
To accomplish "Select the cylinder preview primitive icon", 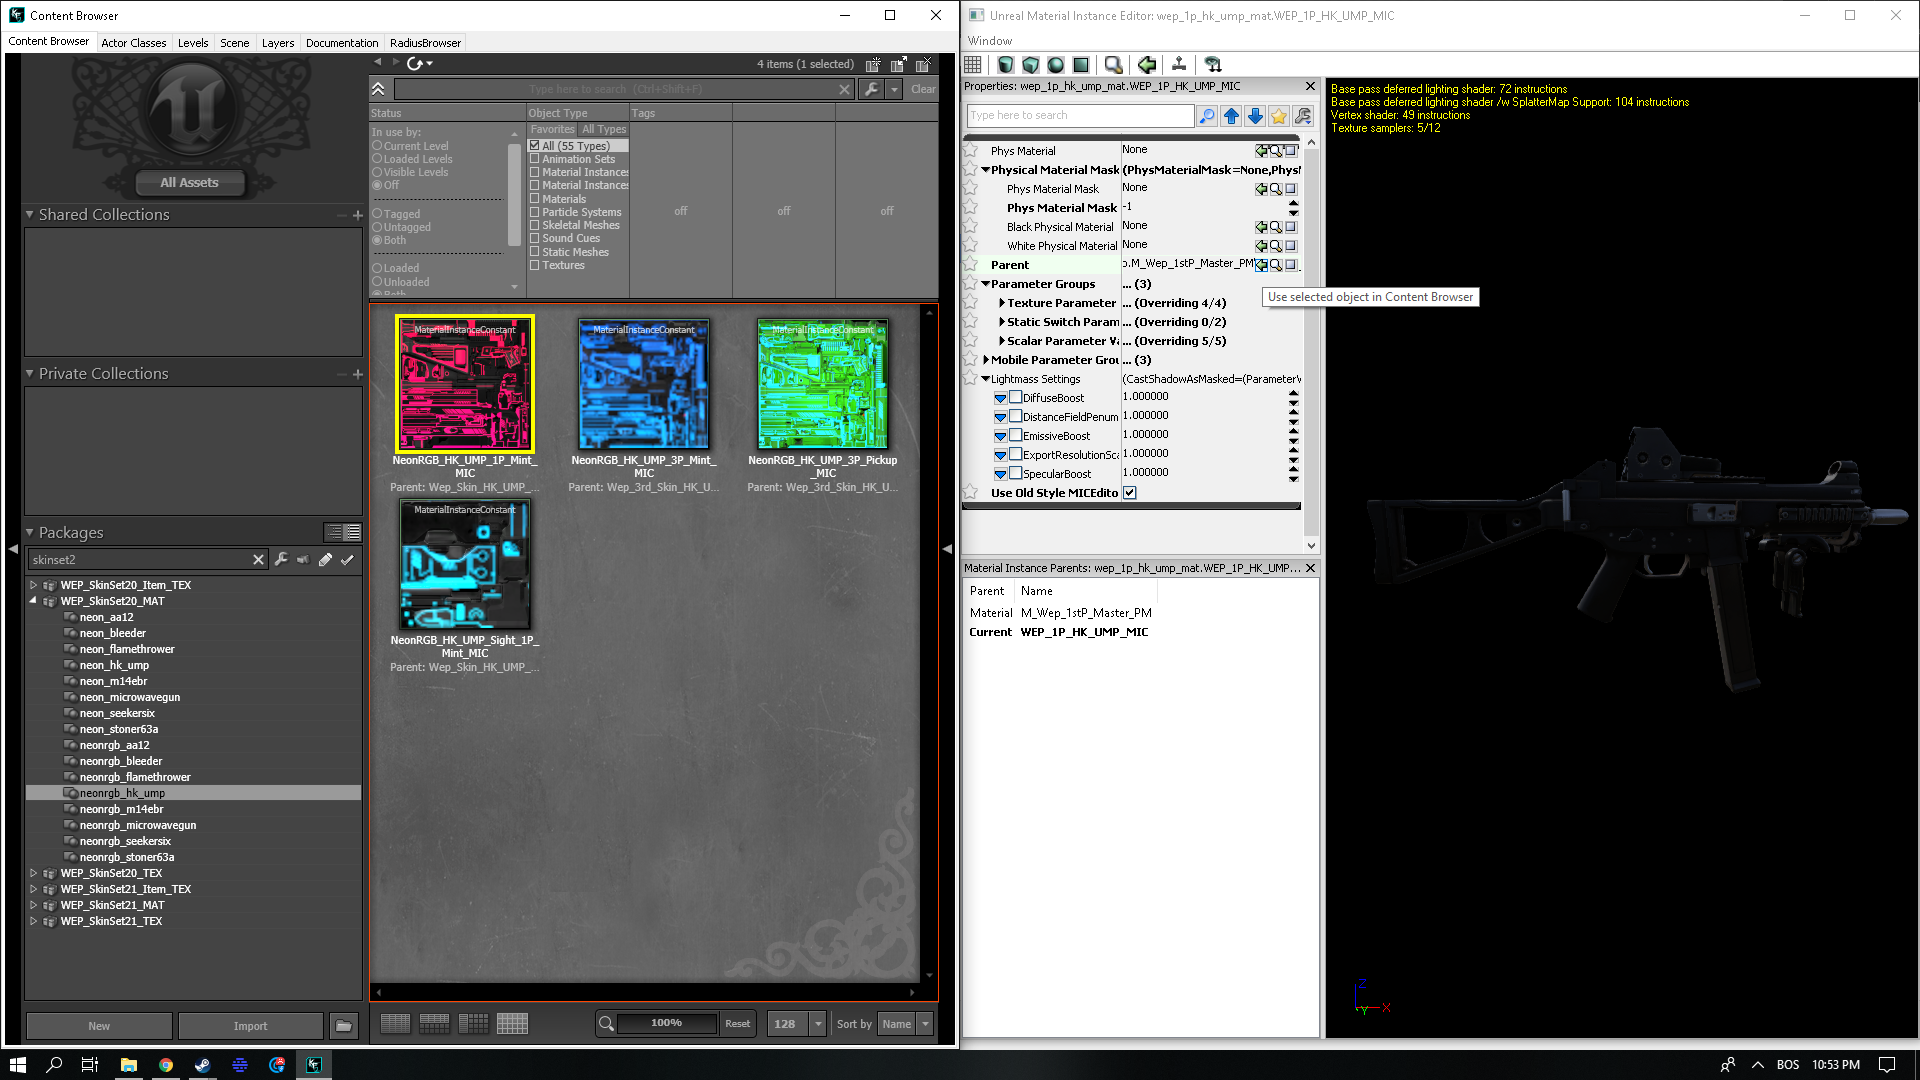I will click(1006, 65).
